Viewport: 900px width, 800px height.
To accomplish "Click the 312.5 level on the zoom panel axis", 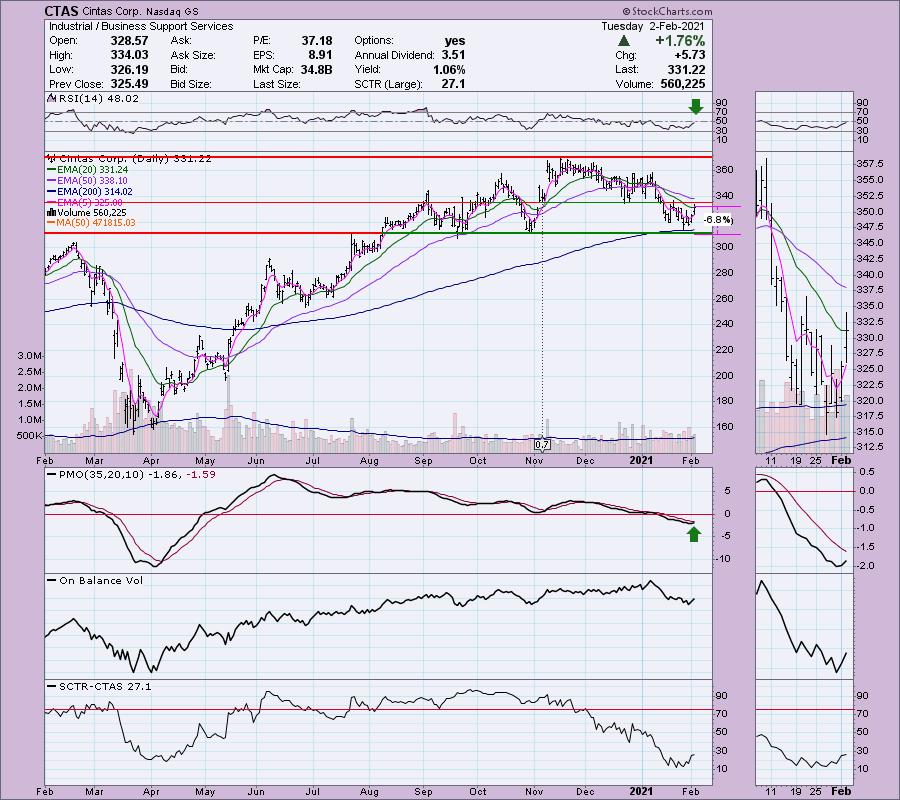I will pyautogui.click(x=870, y=447).
